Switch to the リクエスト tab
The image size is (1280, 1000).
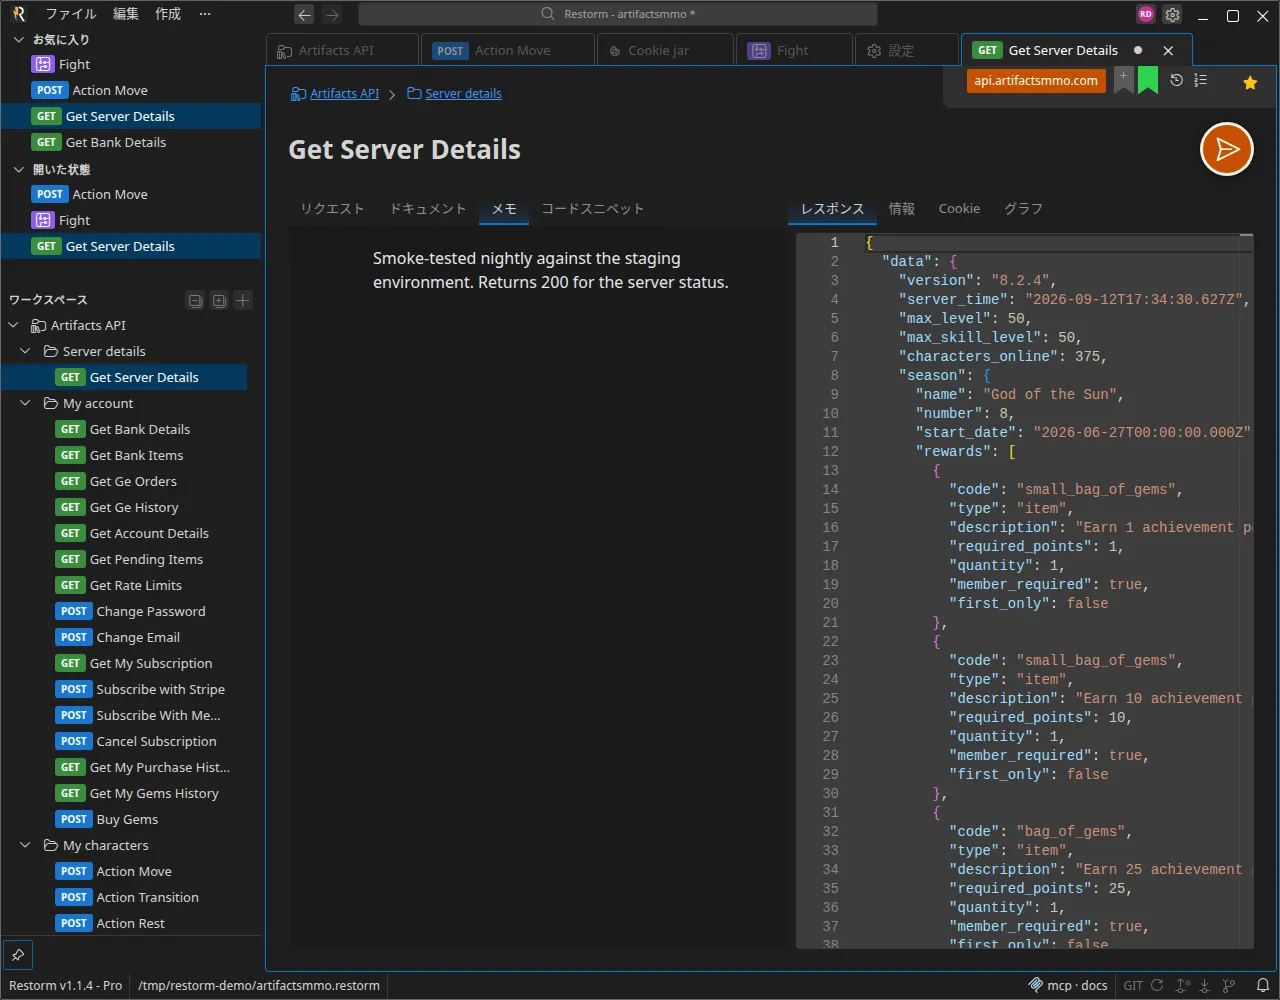tap(332, 208)
